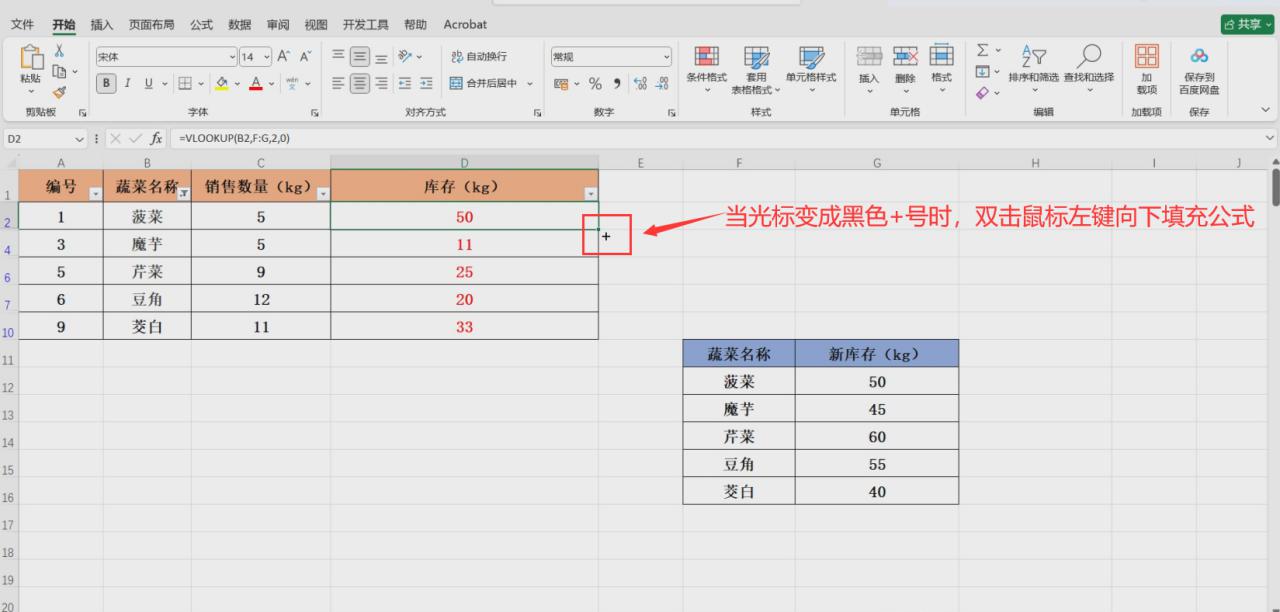
Task: Click the vertical scrollbar thumb
Action: tap(1275, 188)
